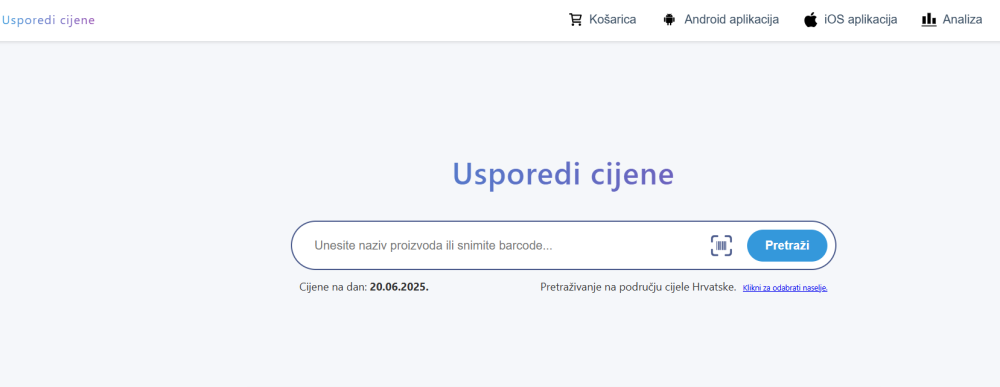Click the shopping cart icon

pos(575,20)
